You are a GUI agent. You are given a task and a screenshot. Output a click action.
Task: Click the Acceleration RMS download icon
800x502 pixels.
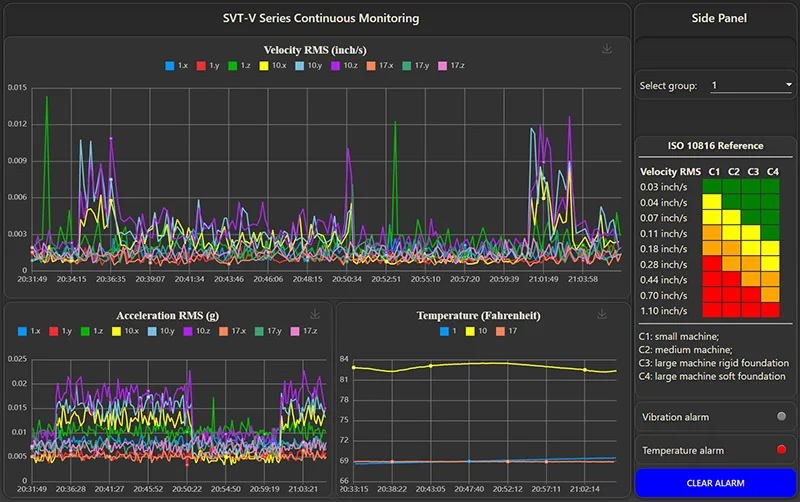tap(315, 314)
